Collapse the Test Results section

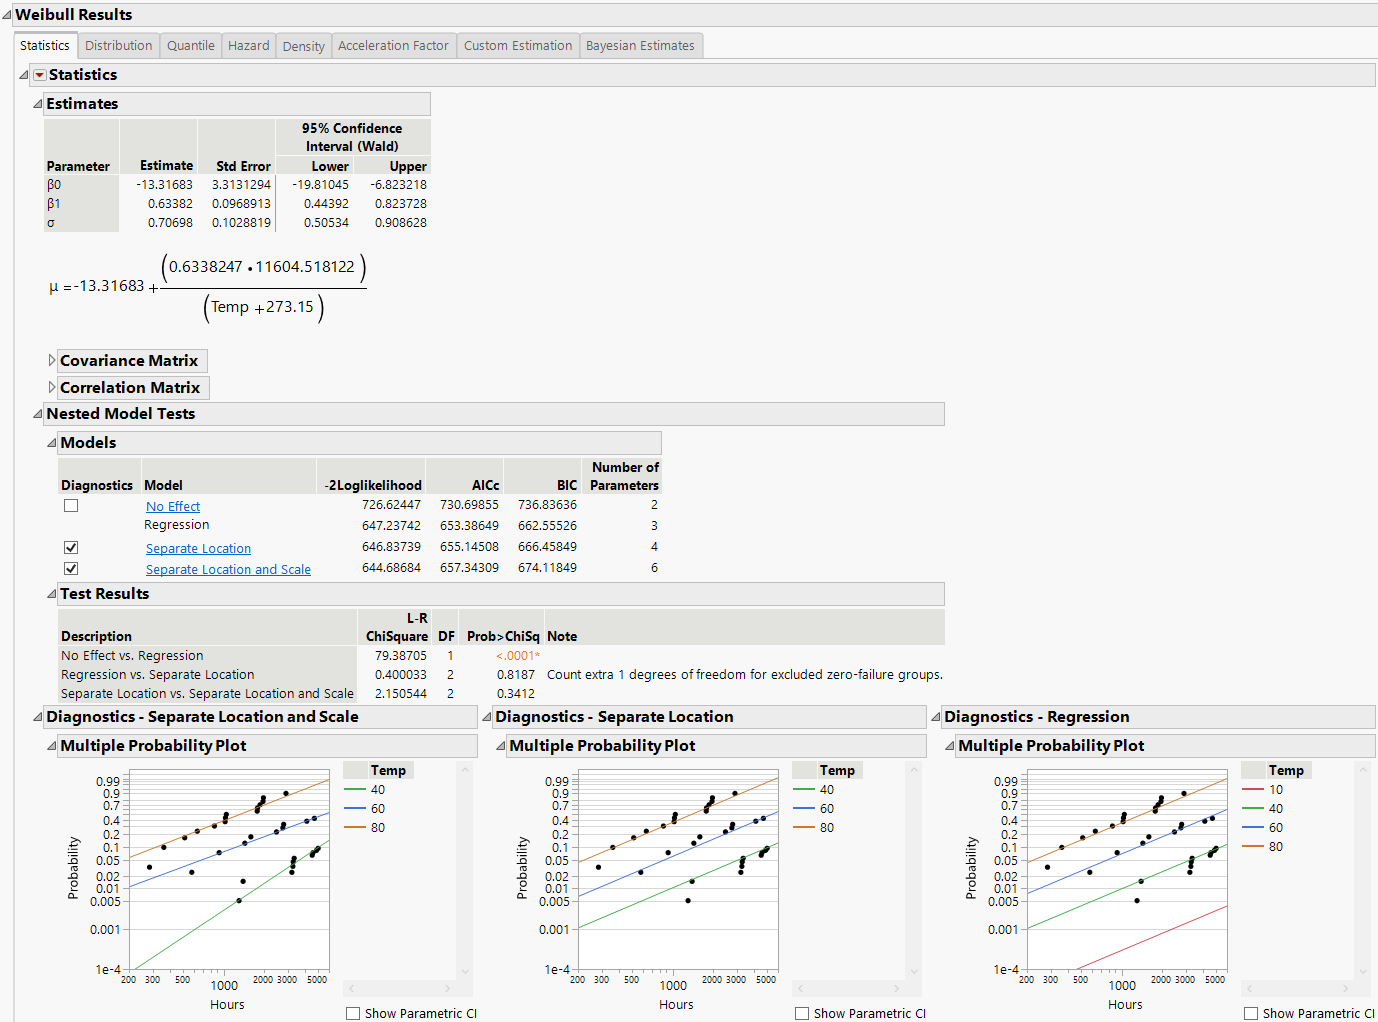click(49, 593)
